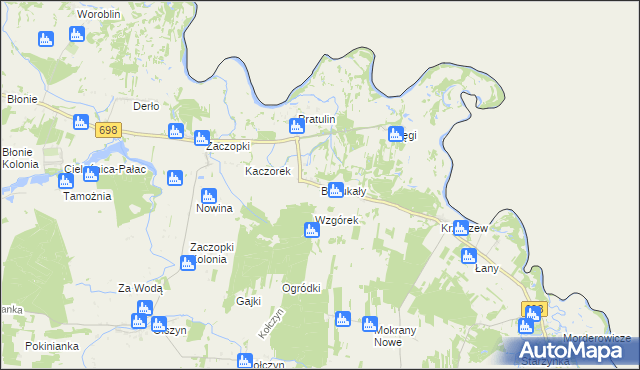640x370 pixels.
Task: Click the factory marker covering lower-right road shield
Action: click(533, 313)
